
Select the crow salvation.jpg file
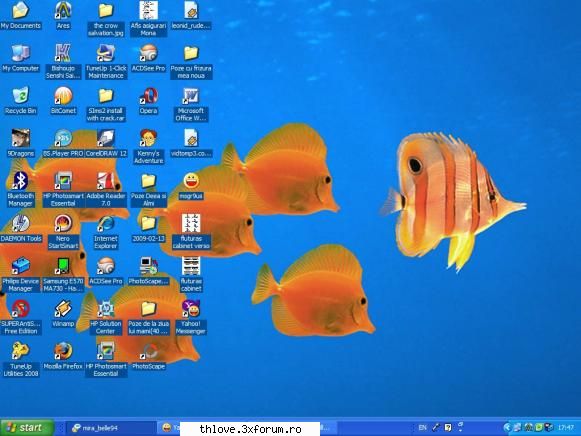[x=106, y=19]
